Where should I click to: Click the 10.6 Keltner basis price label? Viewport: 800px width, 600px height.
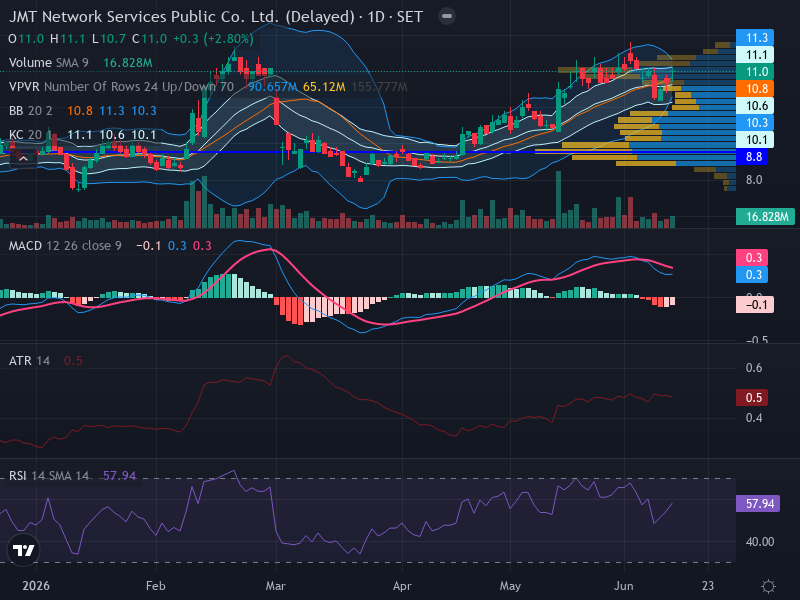click(755, 106)
